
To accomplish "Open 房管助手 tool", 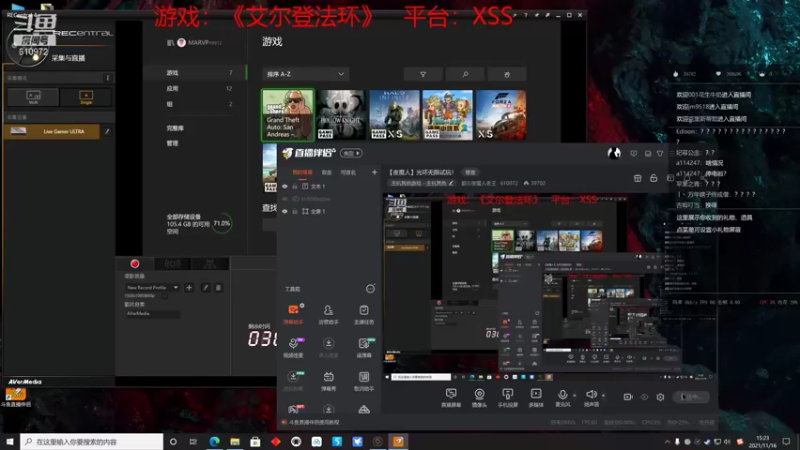I will click(x=328, y=314).
